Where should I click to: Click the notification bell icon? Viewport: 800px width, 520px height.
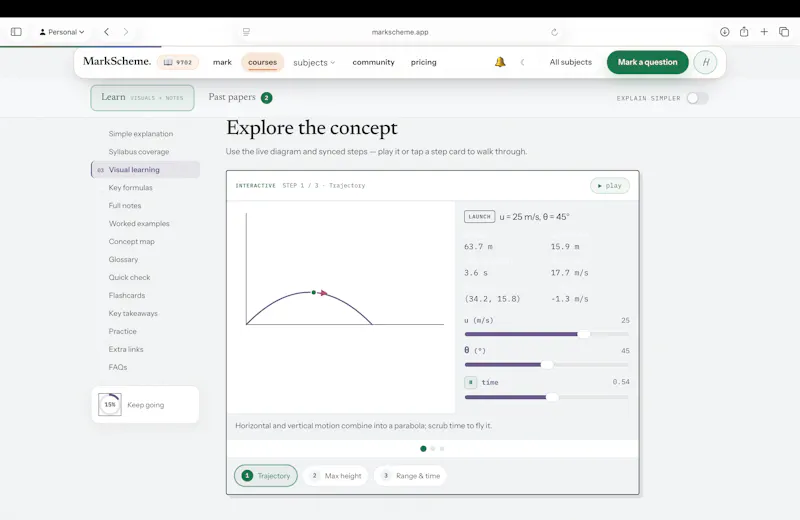[500, 62]
